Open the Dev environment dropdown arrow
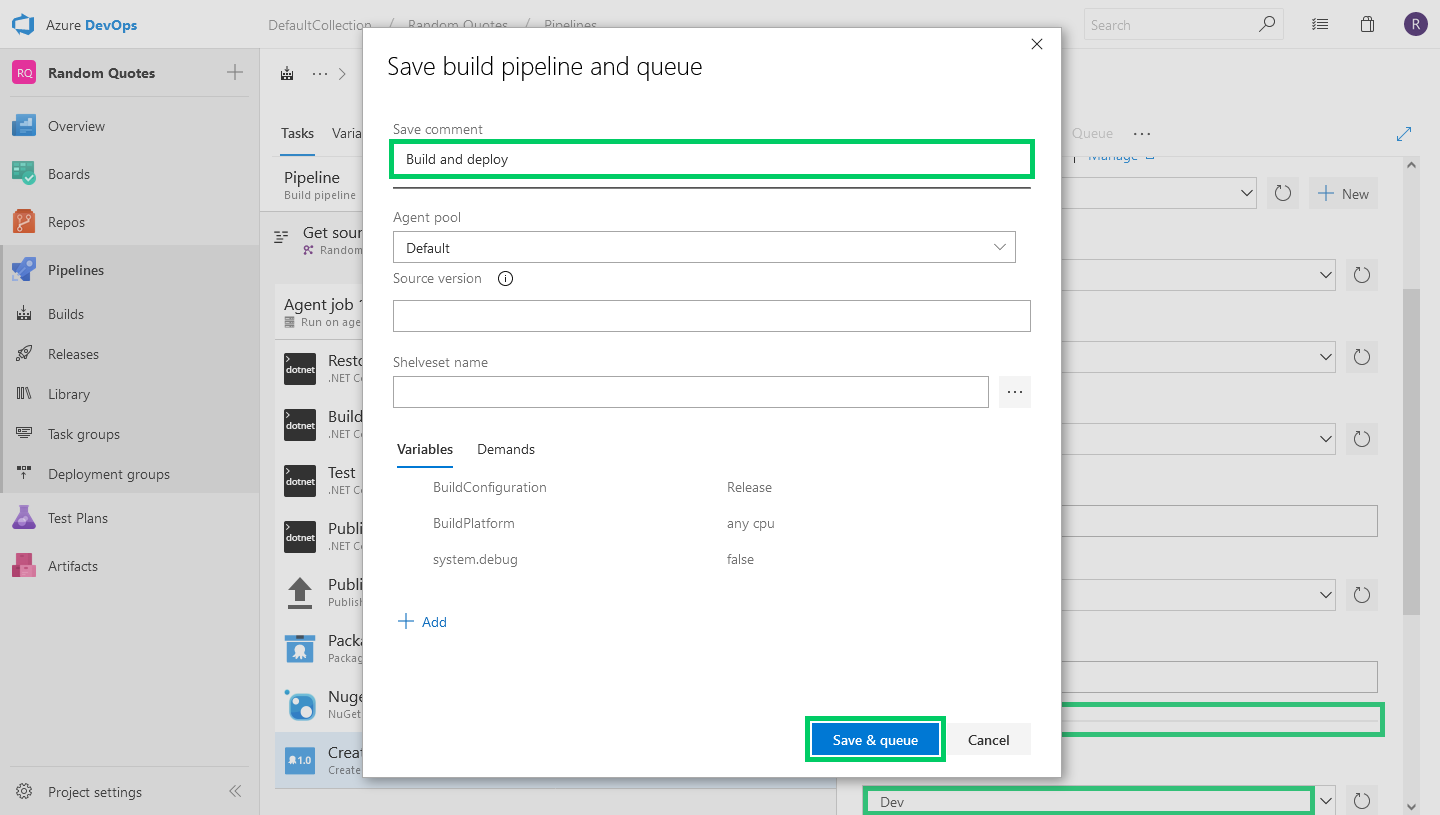This screenshot has height=815, width=1440. pos(1326,800)
